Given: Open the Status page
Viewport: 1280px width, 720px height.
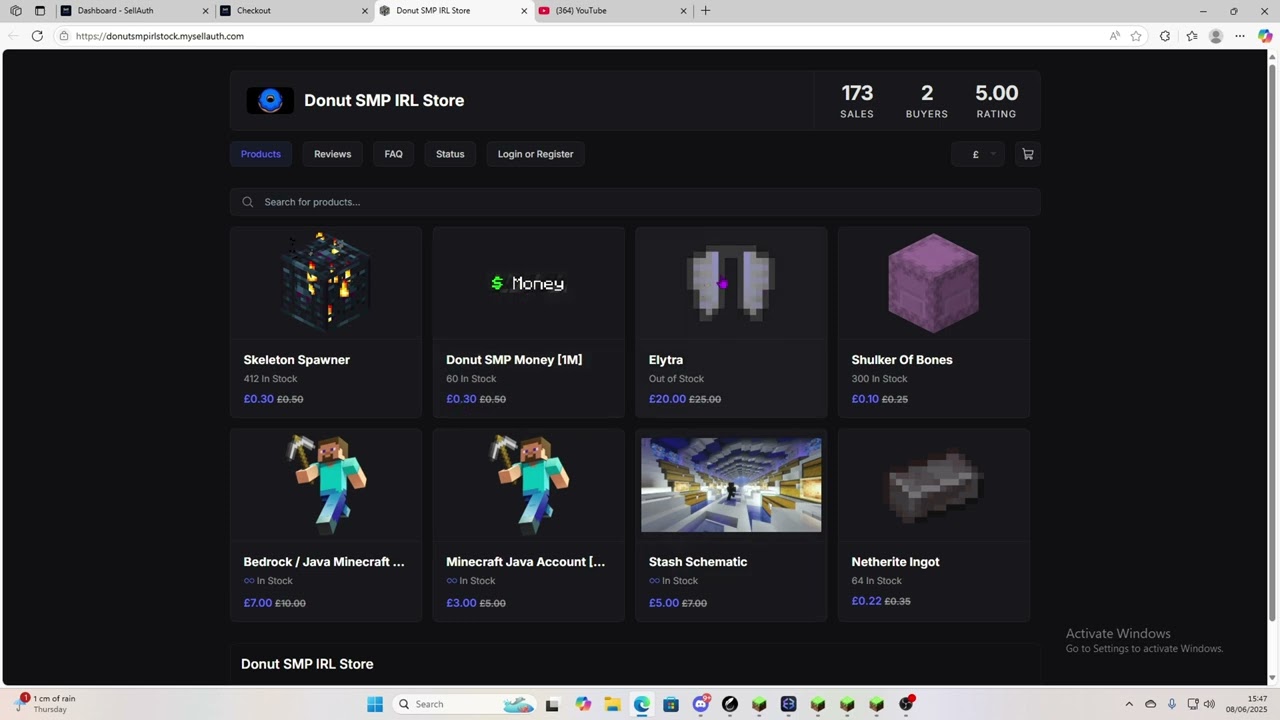Looking at the screenshot, I should point(450,154).
